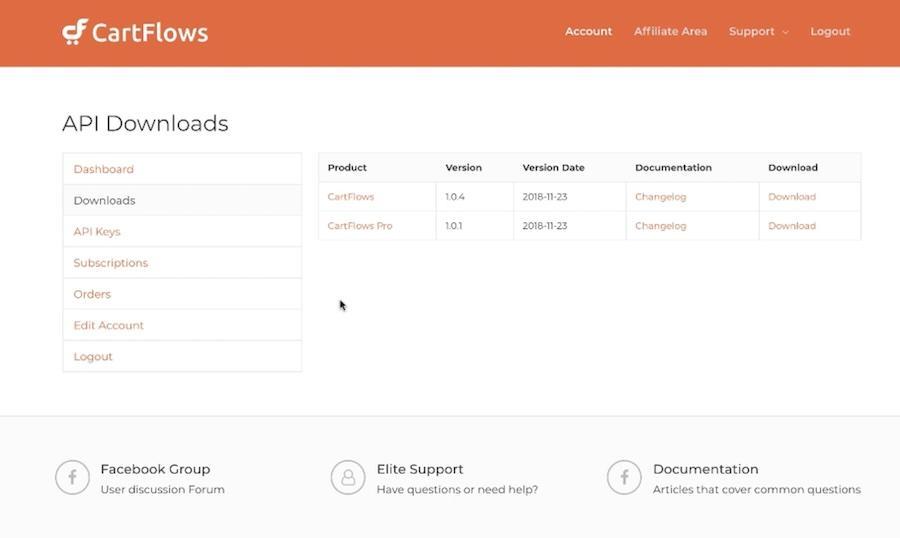The width and height of the screenshot is (900, 538).
Task: Open the Facebook Group circle icon
Action: pos(72,477)
